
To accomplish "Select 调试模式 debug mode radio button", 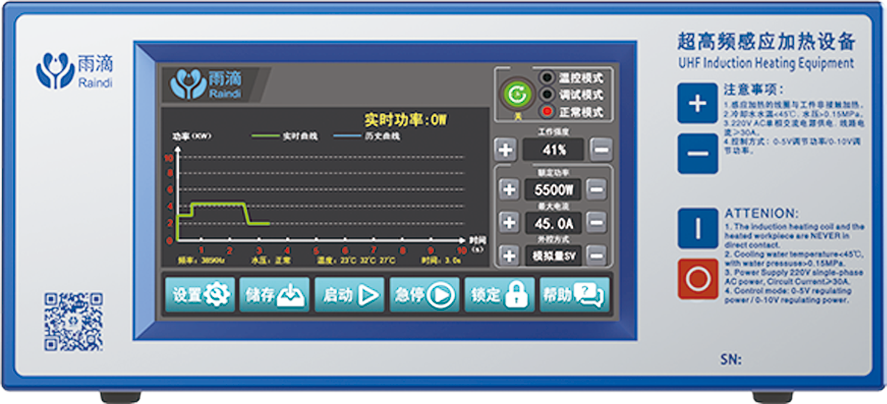I will 547,94.
